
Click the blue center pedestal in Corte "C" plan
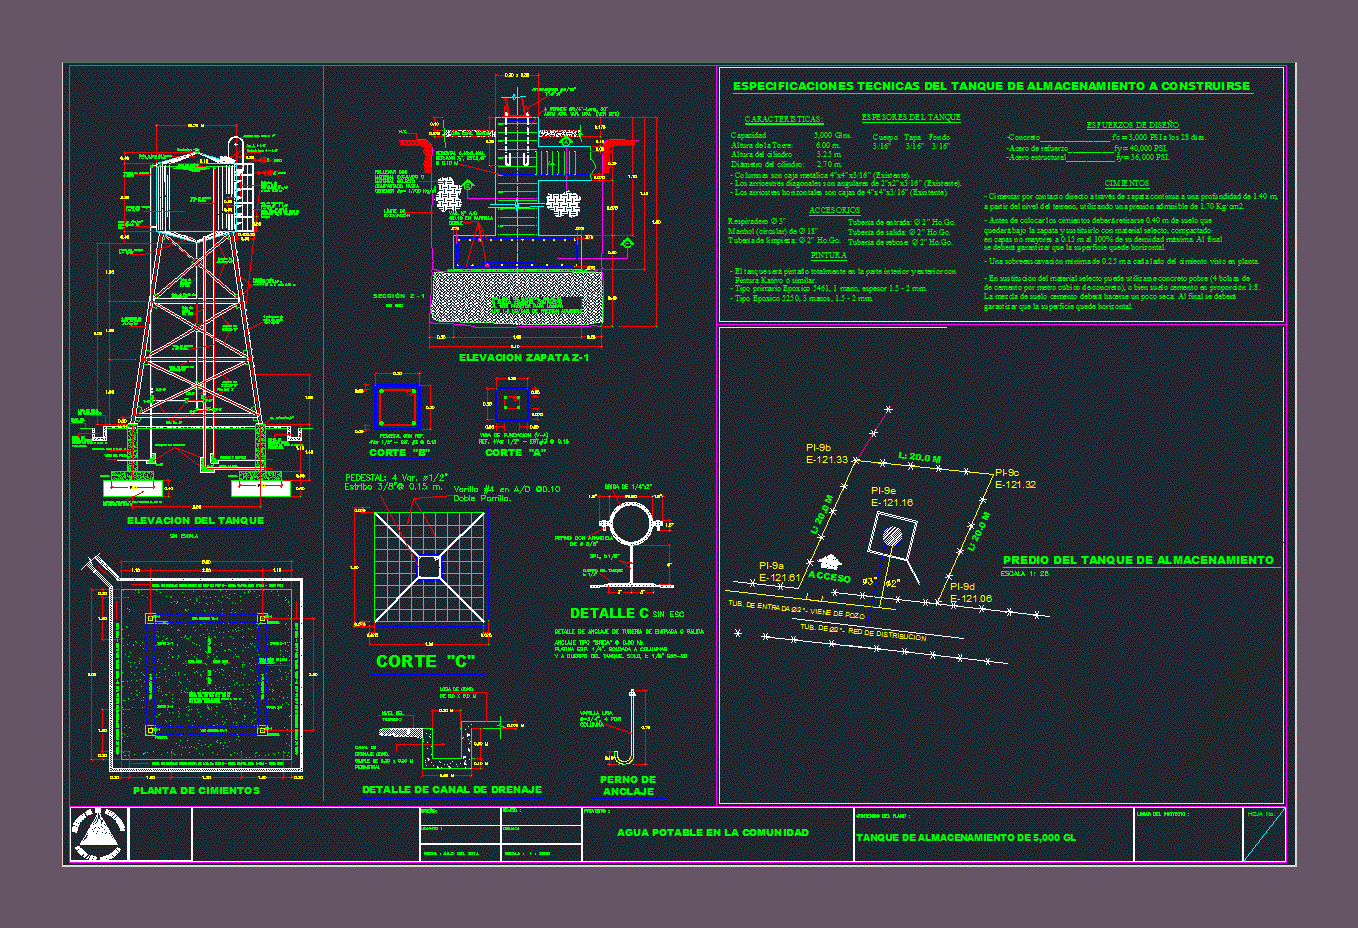(x=428, y=567)
